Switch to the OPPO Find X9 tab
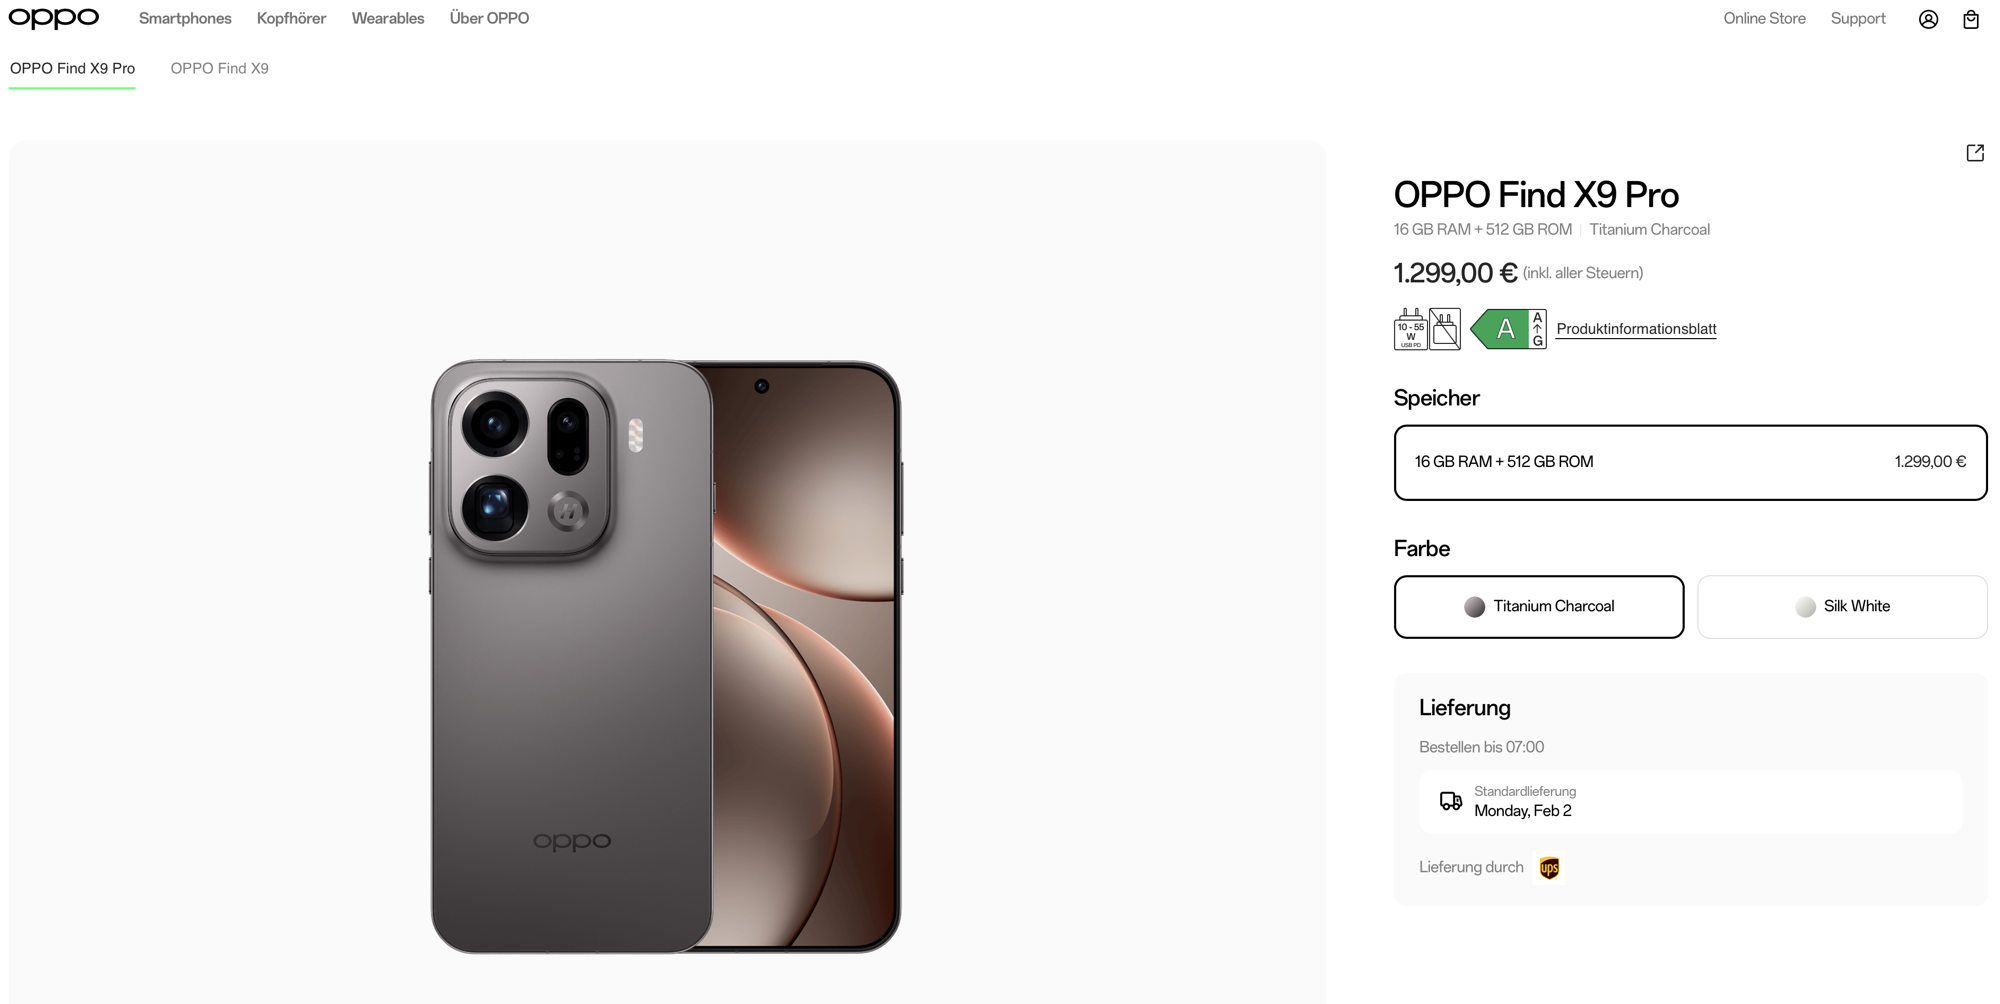 tap(219, 68)
